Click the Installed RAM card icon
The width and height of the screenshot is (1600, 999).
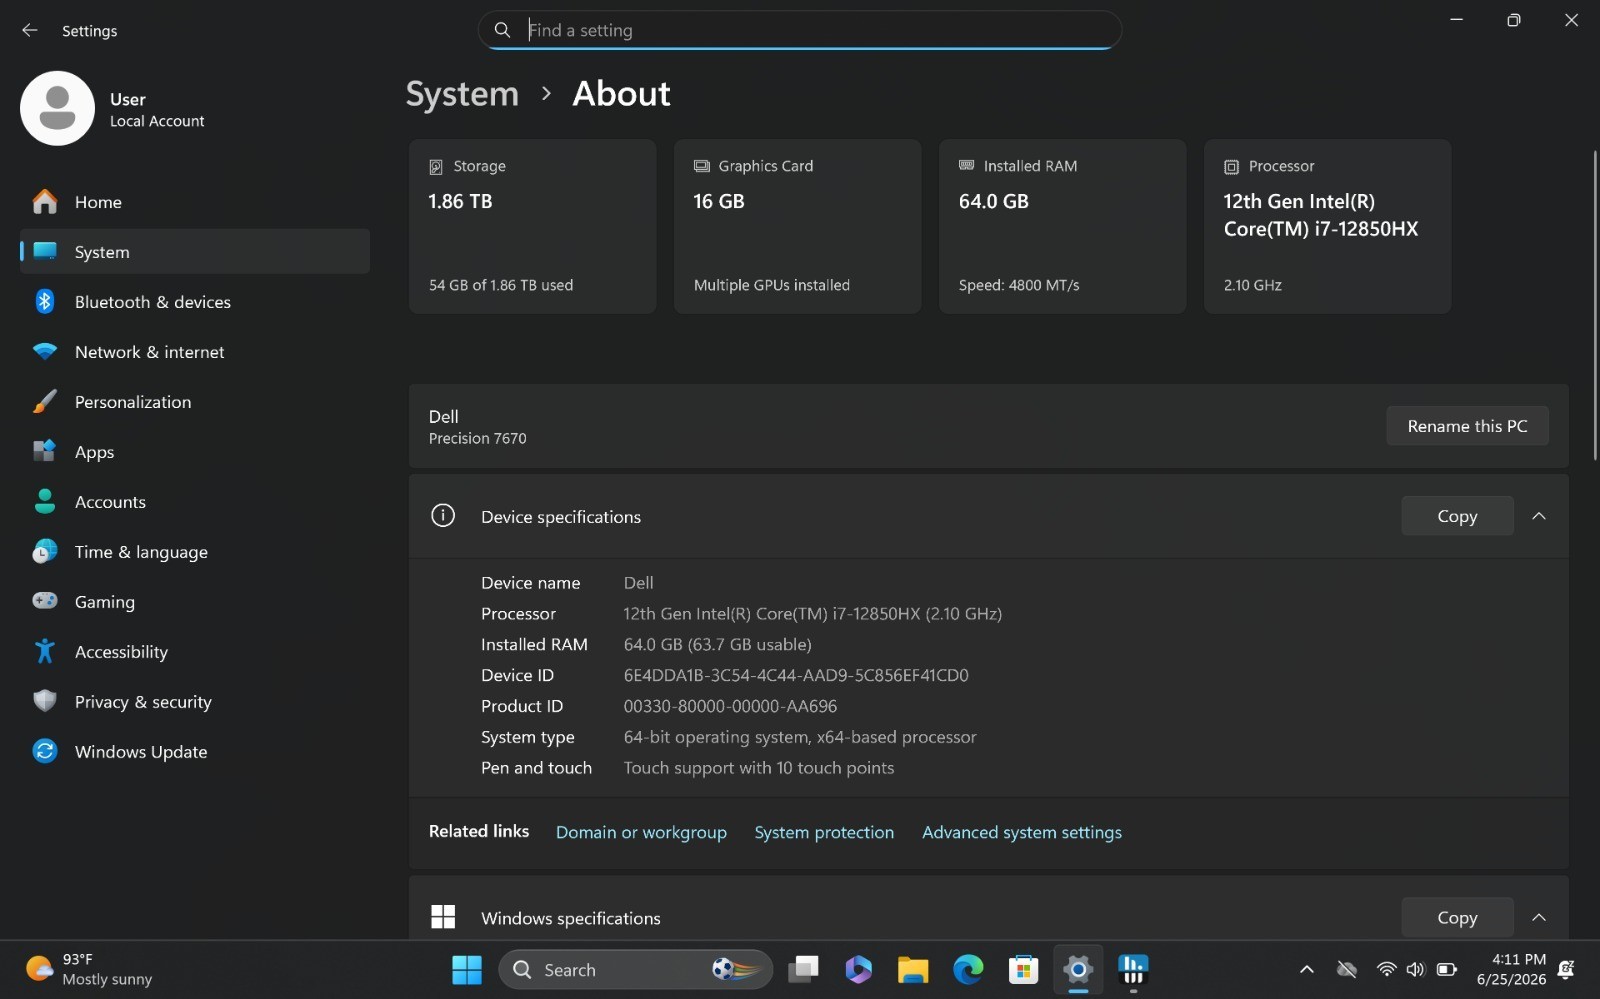click(x=966, y=166)
